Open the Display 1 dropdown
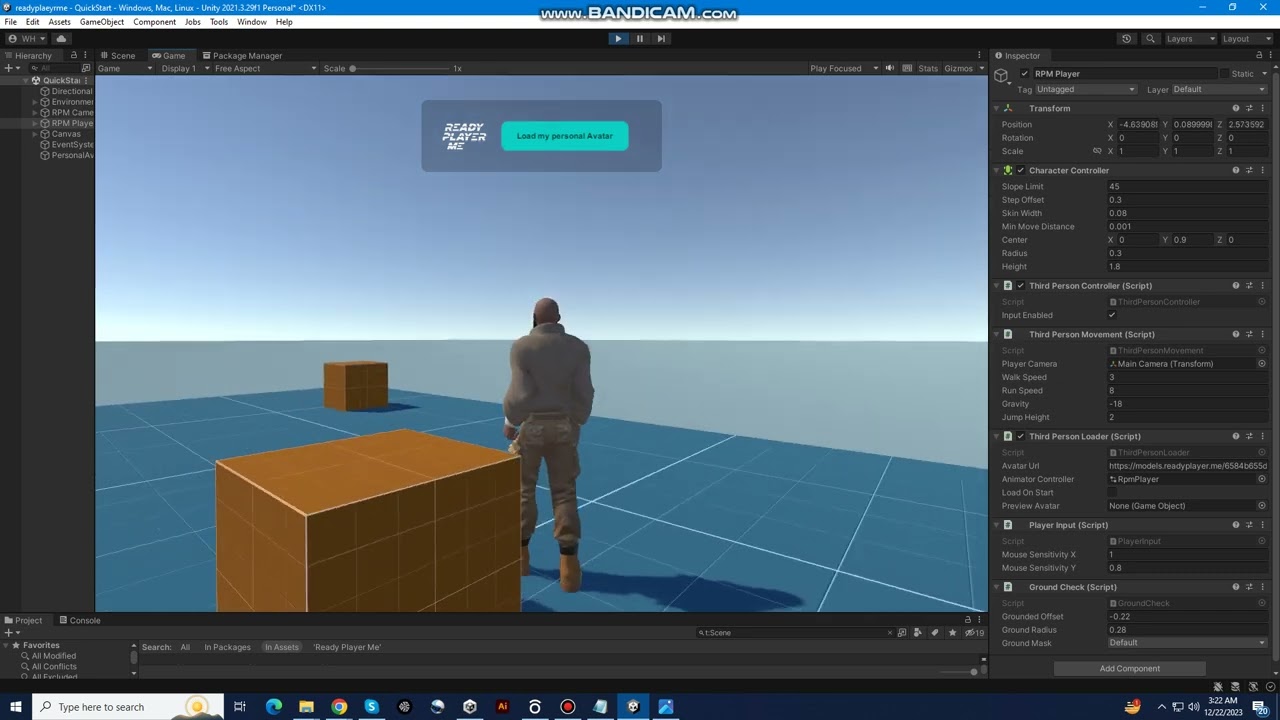The image size is (1280, 720). 185,68
